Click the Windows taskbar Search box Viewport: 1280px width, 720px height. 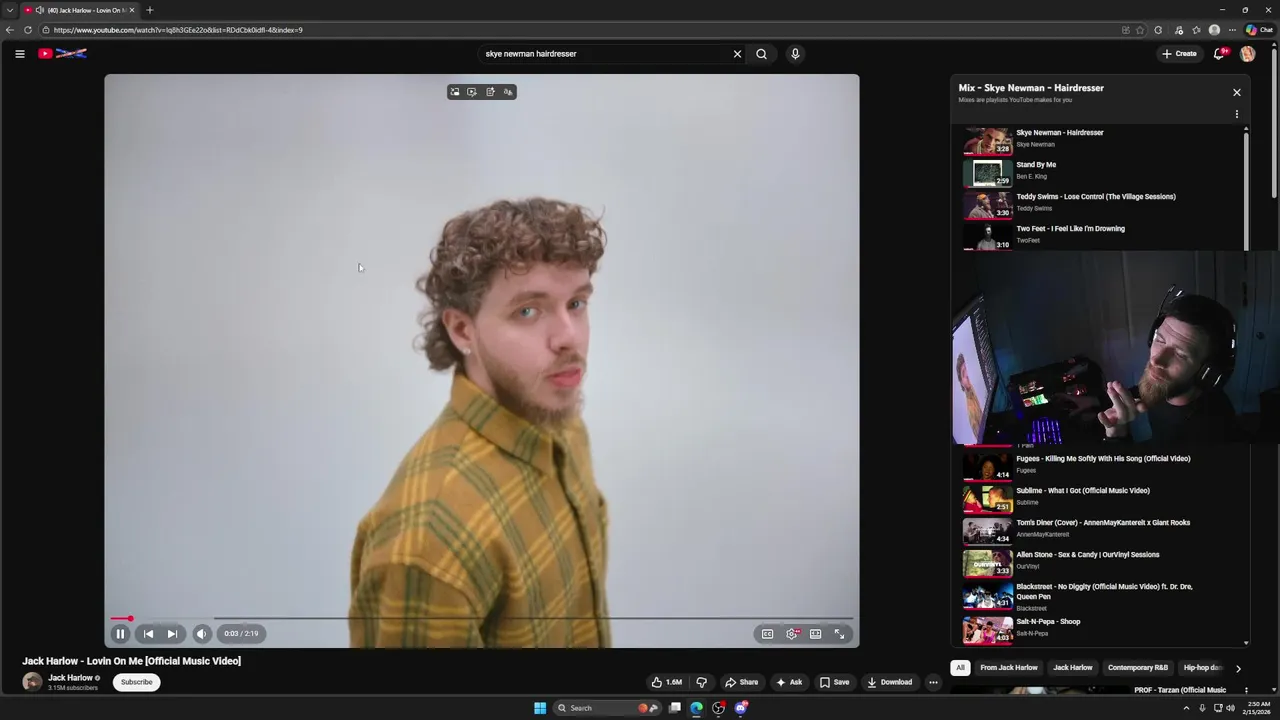[x=606, y=708]
